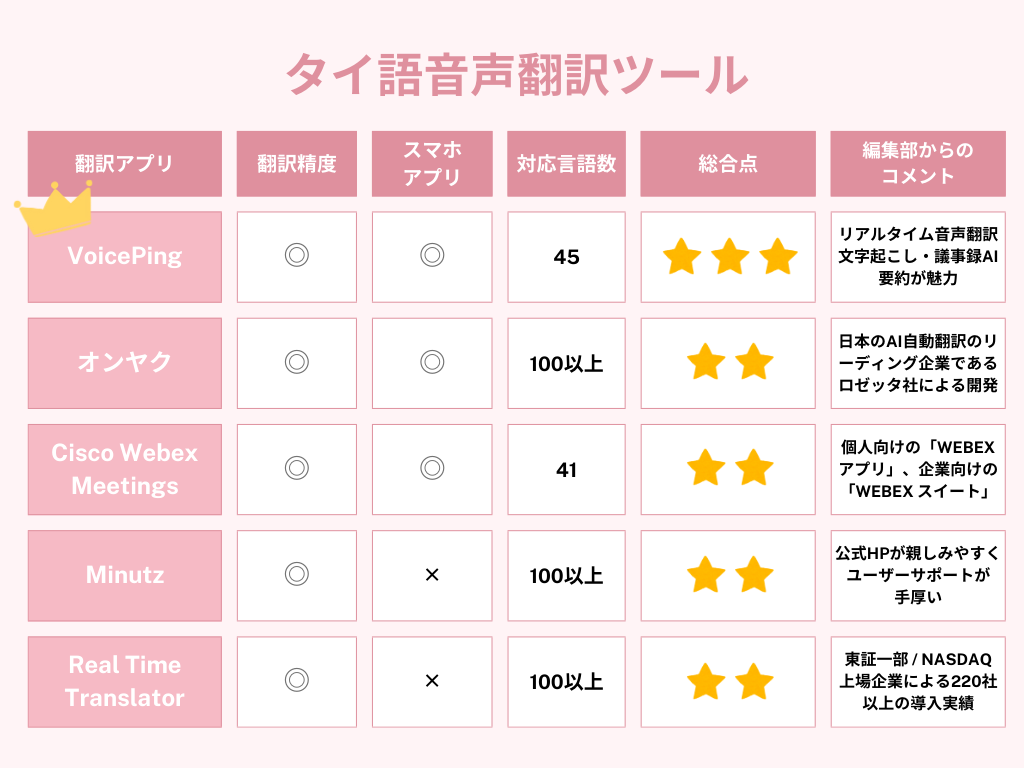Click the double-circle accuracy mark for VoicePing

pyautogui.click(x=296, y=256)
